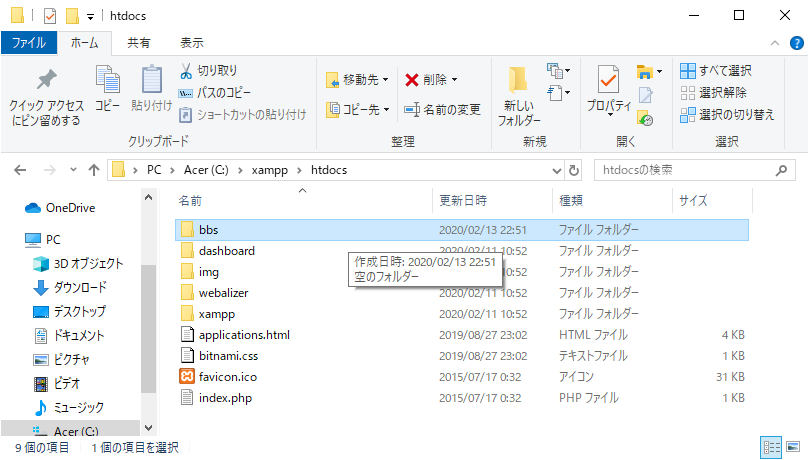This screenshot has width=809, height=460.
Task: Click the クイックアクセスにピン留めする pin icon
Action: click(46, 80)
